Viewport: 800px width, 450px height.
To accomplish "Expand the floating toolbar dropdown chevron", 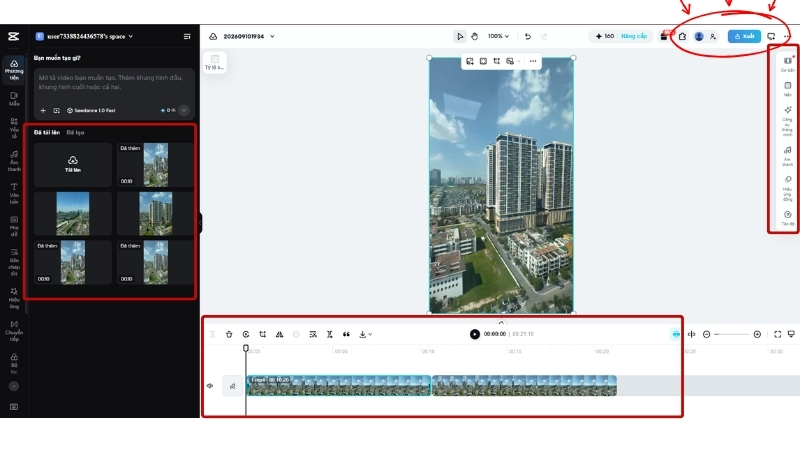I will click(519, 61).
